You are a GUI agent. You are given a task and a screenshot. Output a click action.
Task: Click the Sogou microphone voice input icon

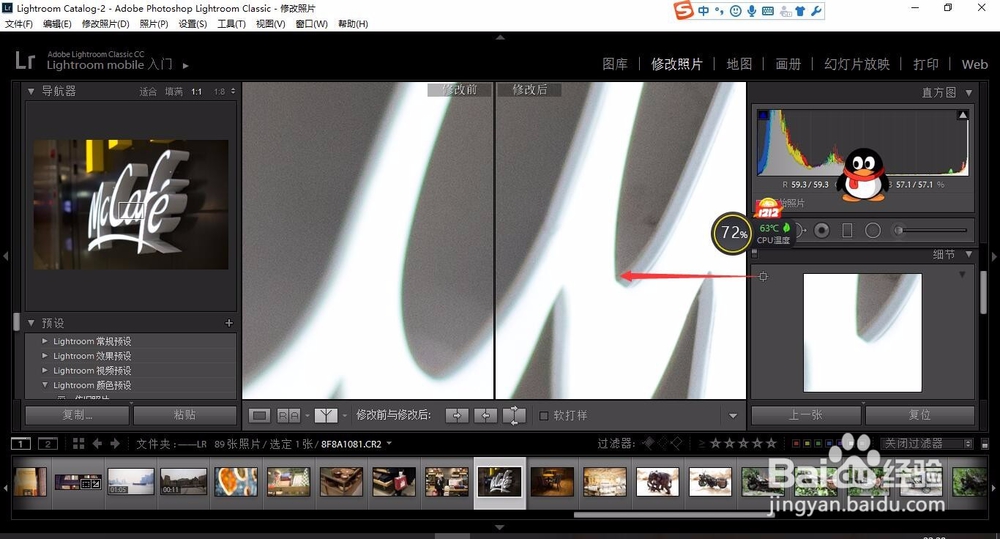[752, 11]
